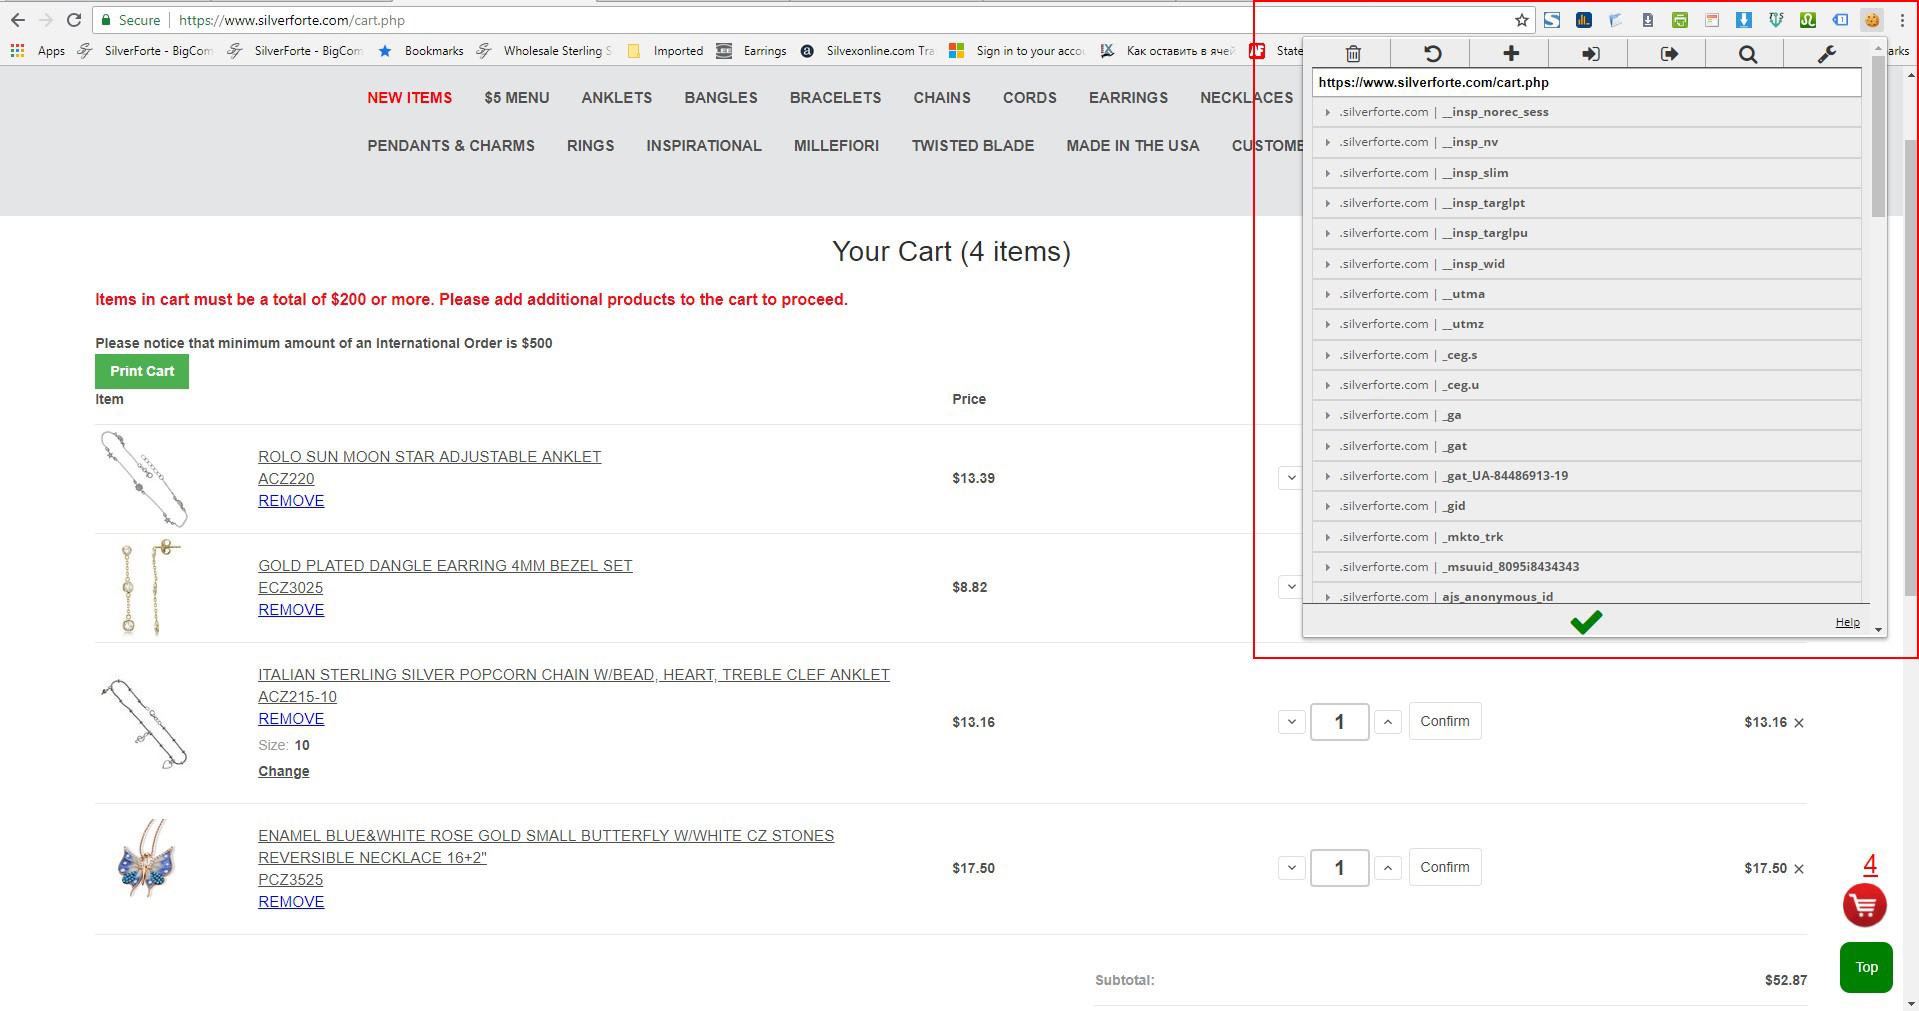Go back with the browser back arrow
Screen dimensions: 1919x1011
18,20
